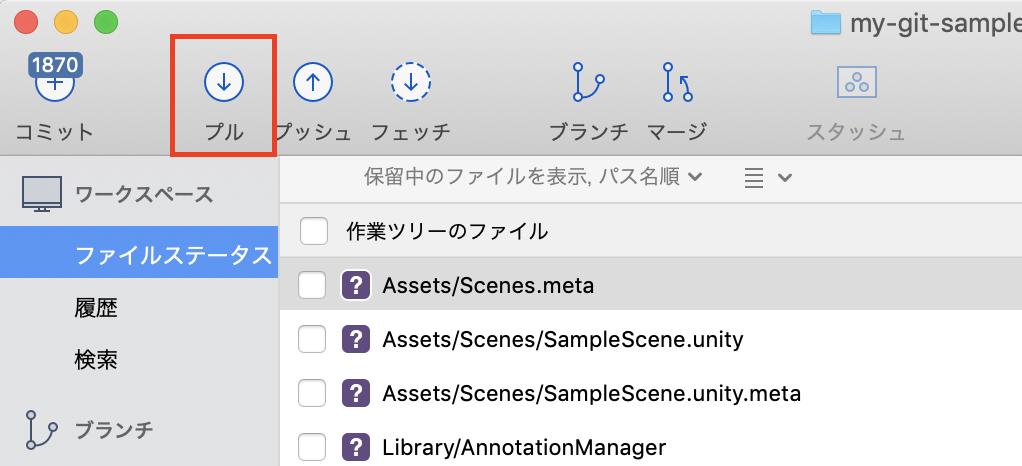Viewport: 1022px width, 466px height.
Task: Open 検索 (Search) in the sidebar
Action: click(x=96, y=358)
